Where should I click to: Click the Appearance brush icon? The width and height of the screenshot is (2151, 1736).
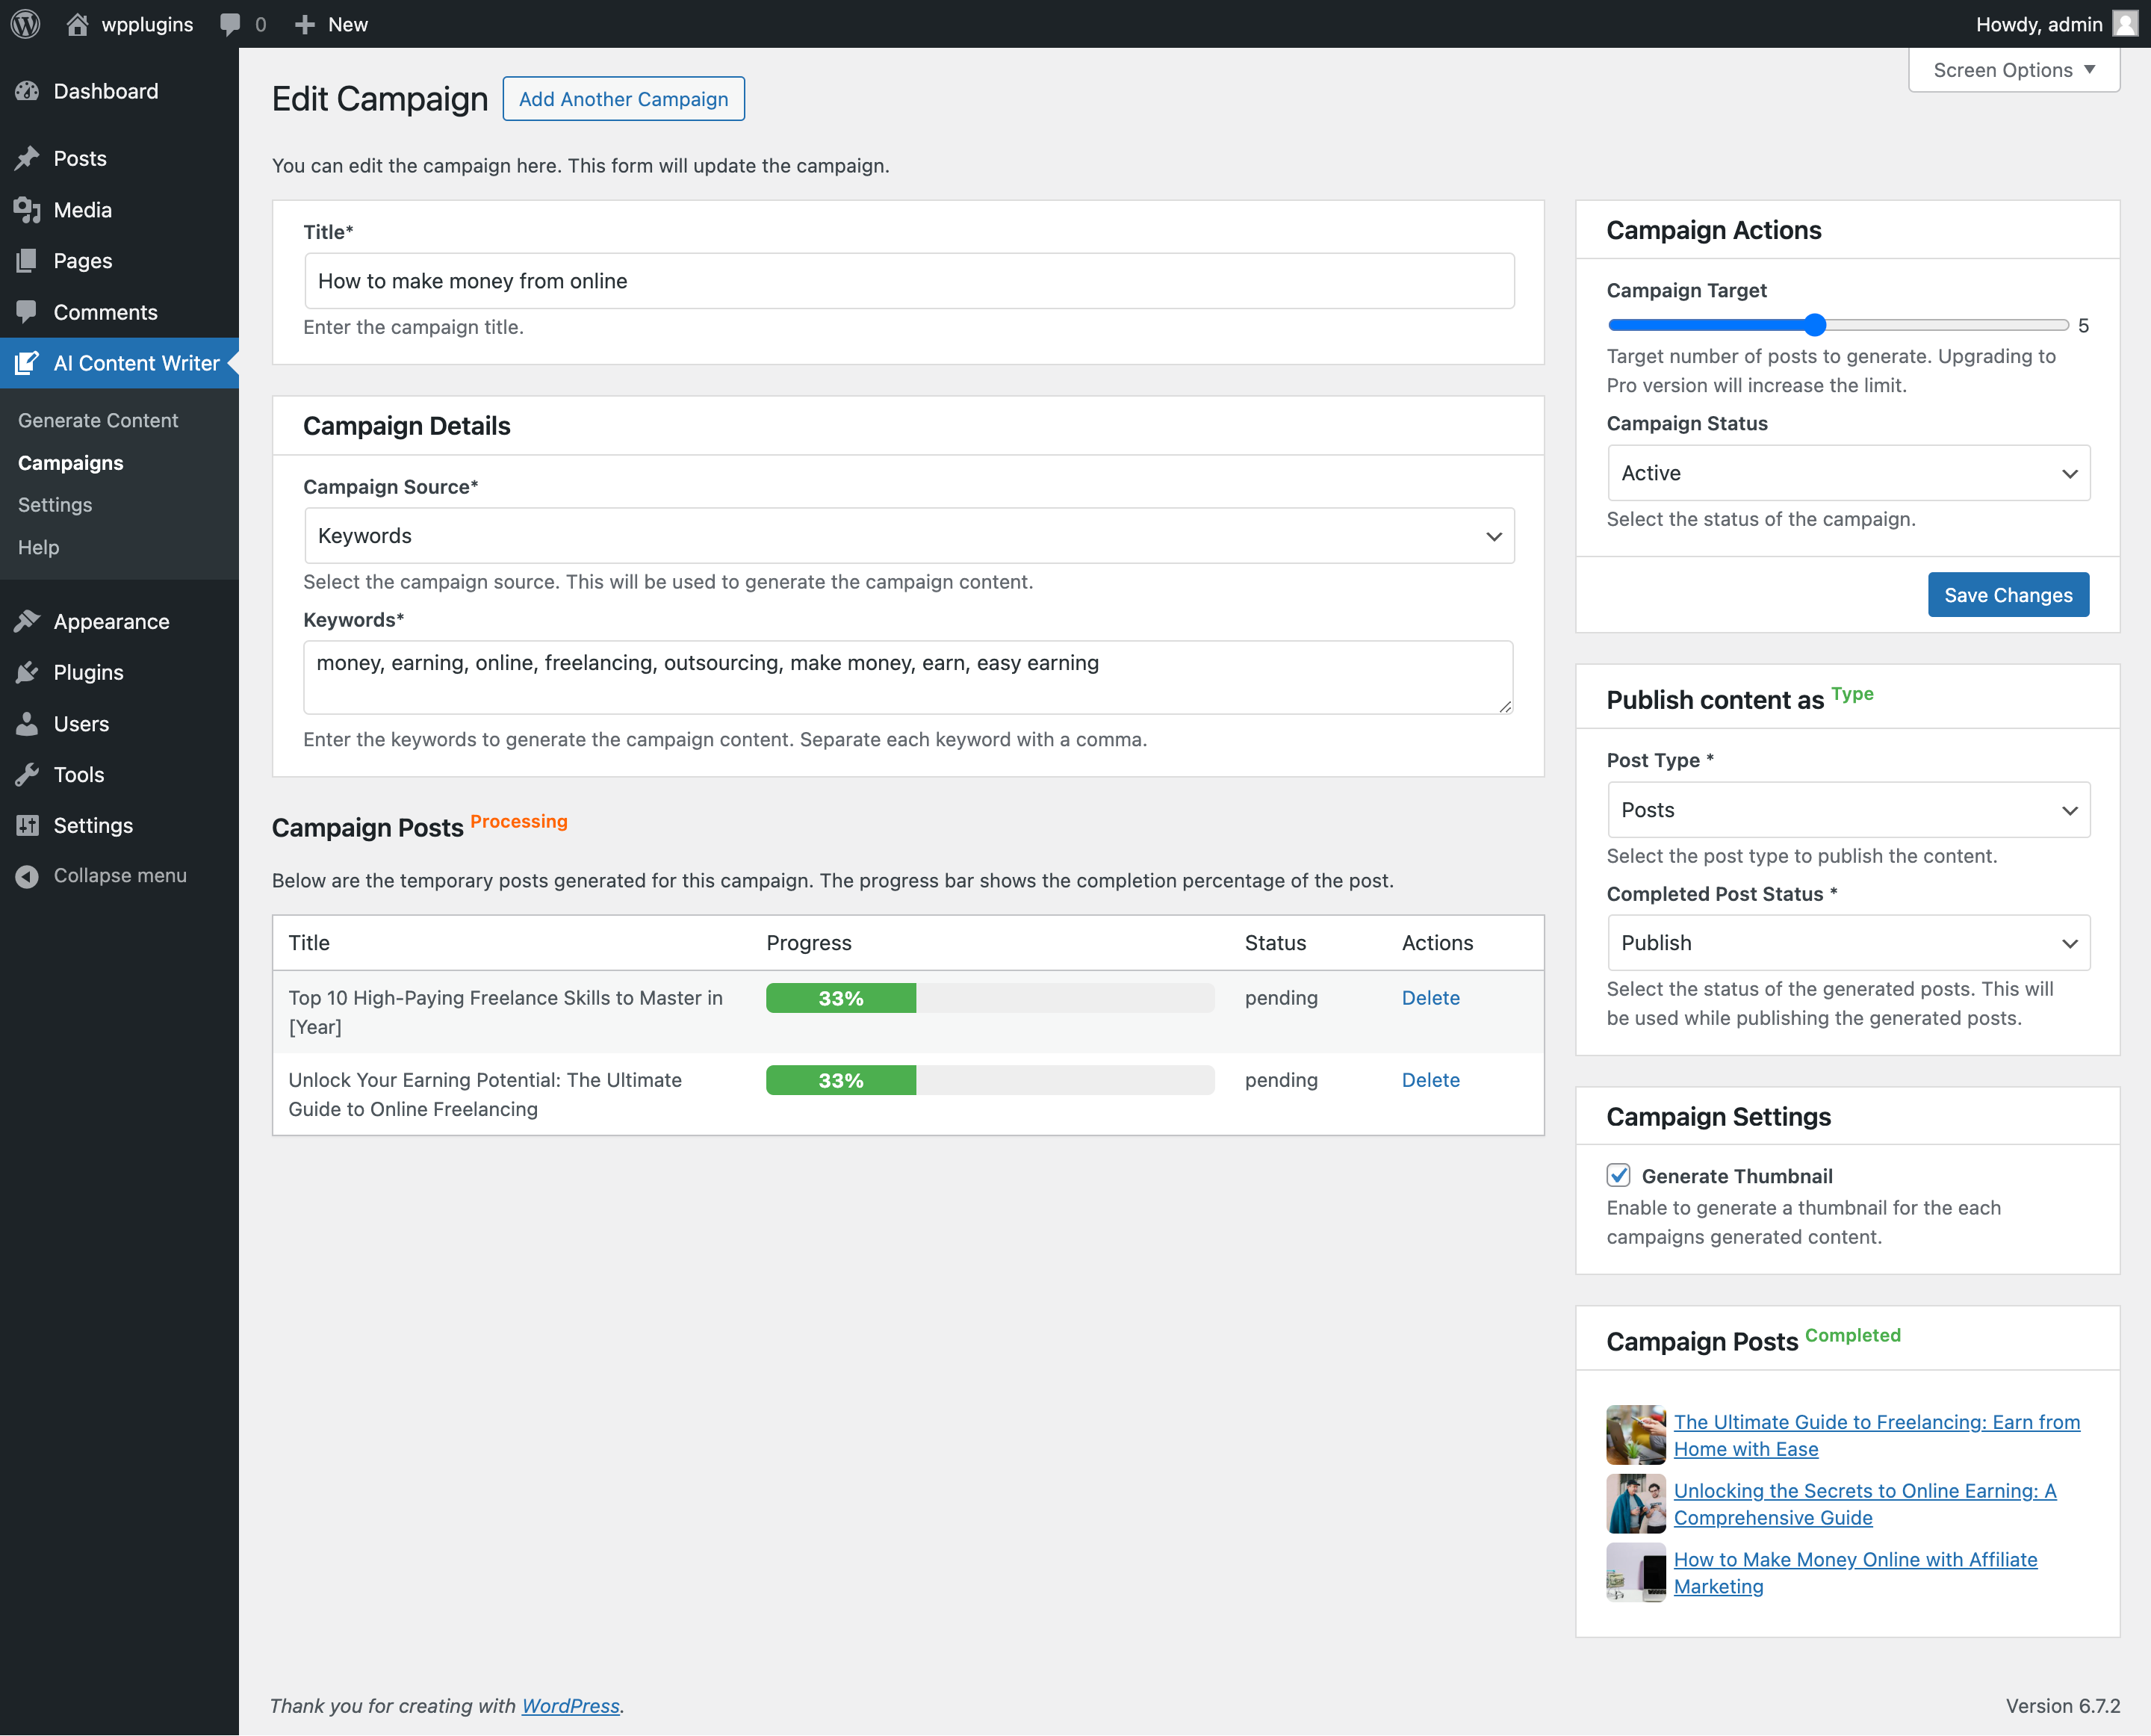(x=27, y=621)
